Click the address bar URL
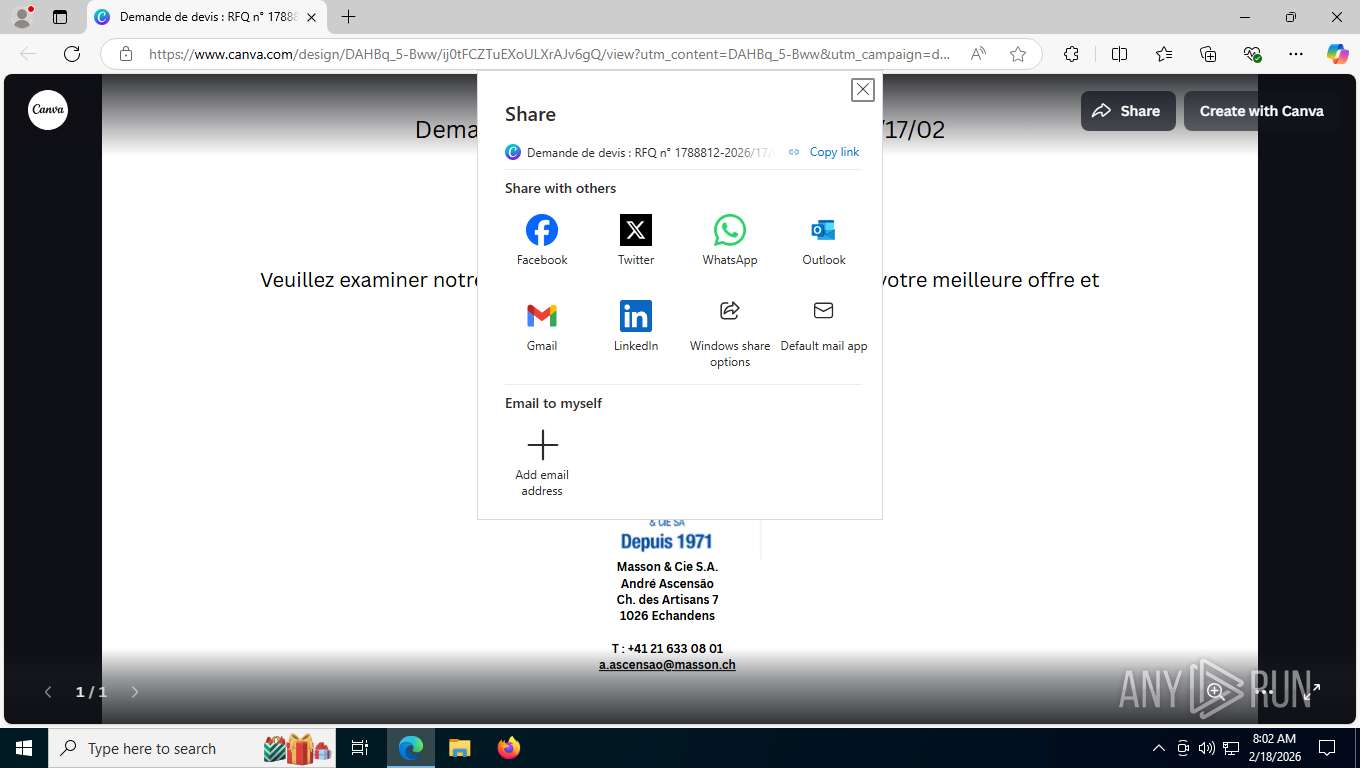This screenshot has width=1360, height=768. click(549, 54)
